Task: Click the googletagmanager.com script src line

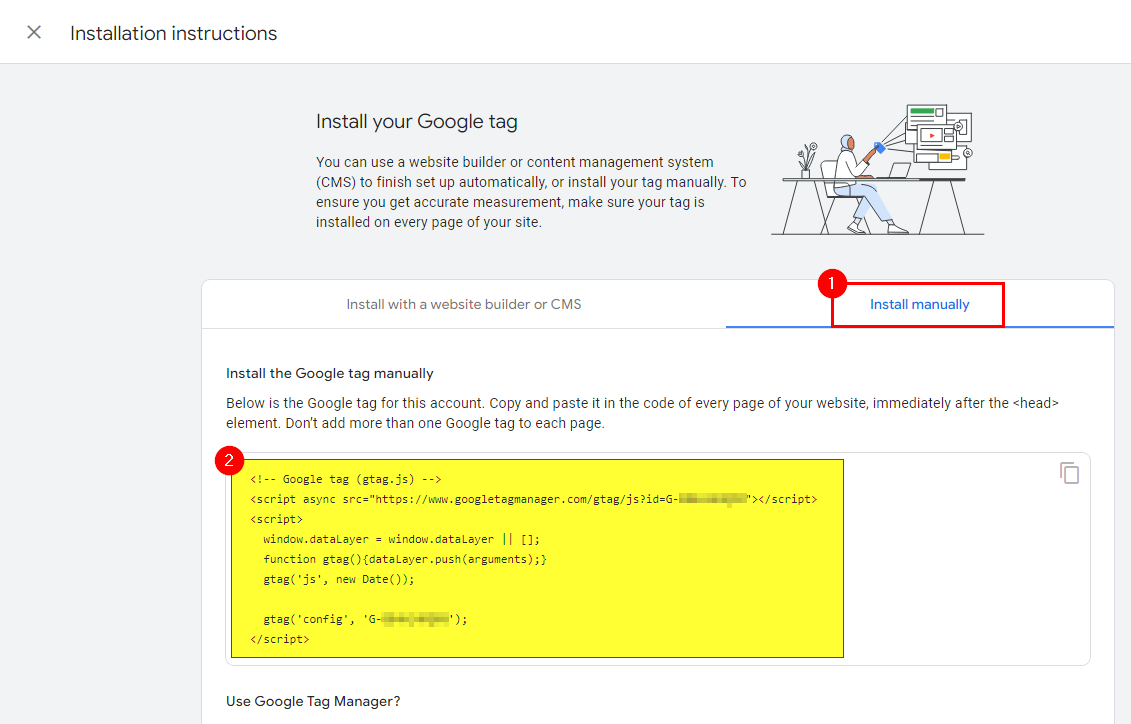Action: pos(534,499)
